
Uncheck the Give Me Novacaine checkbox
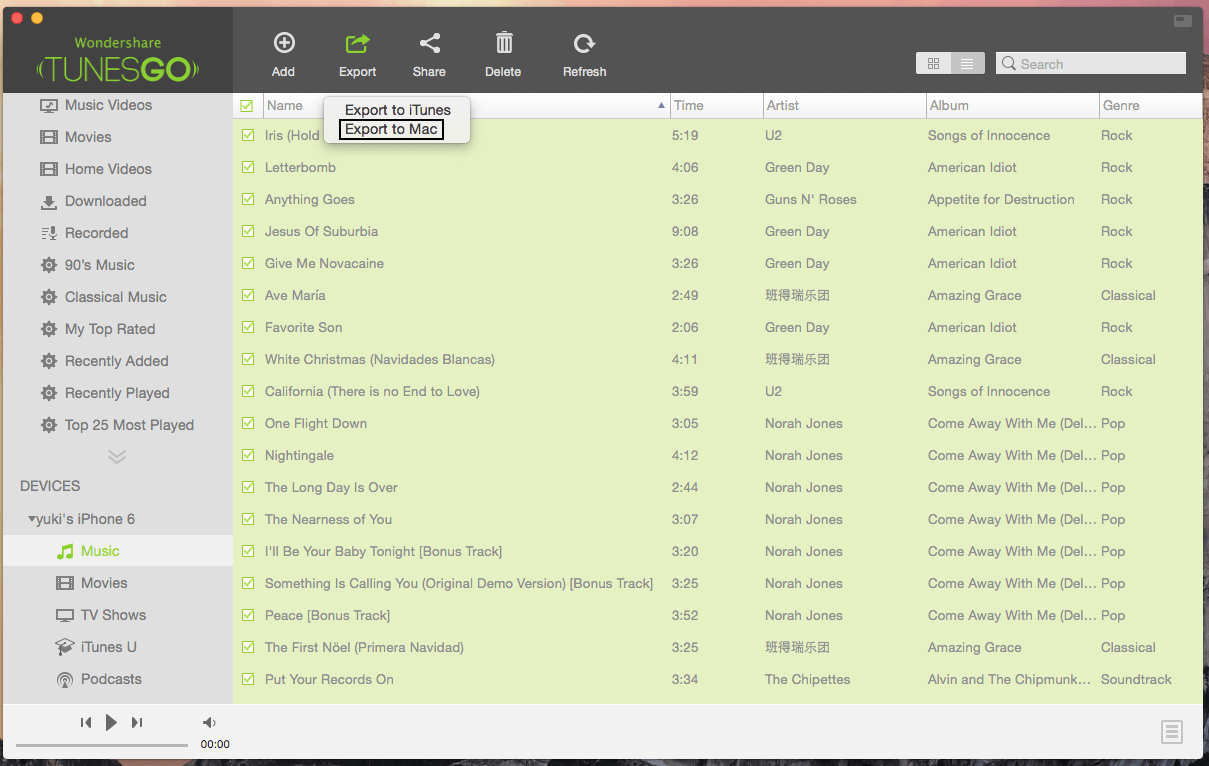click(248, 263)
